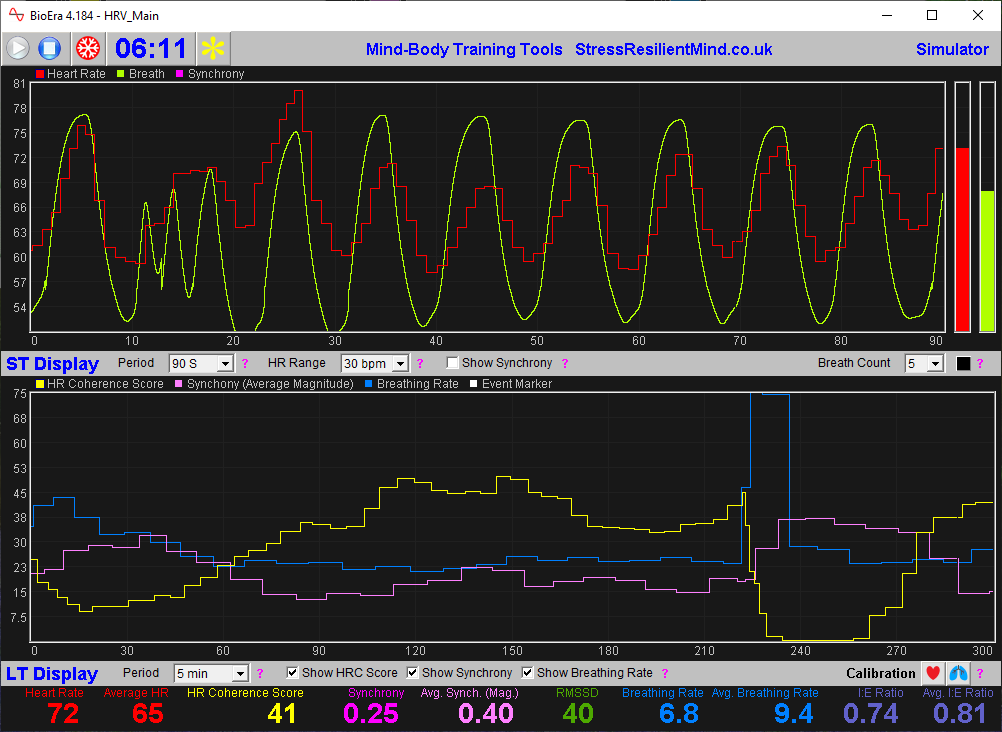Screen dimensions: 1002x732
Task: Click the blue lungs calibration icon
Action: [958, 673]
